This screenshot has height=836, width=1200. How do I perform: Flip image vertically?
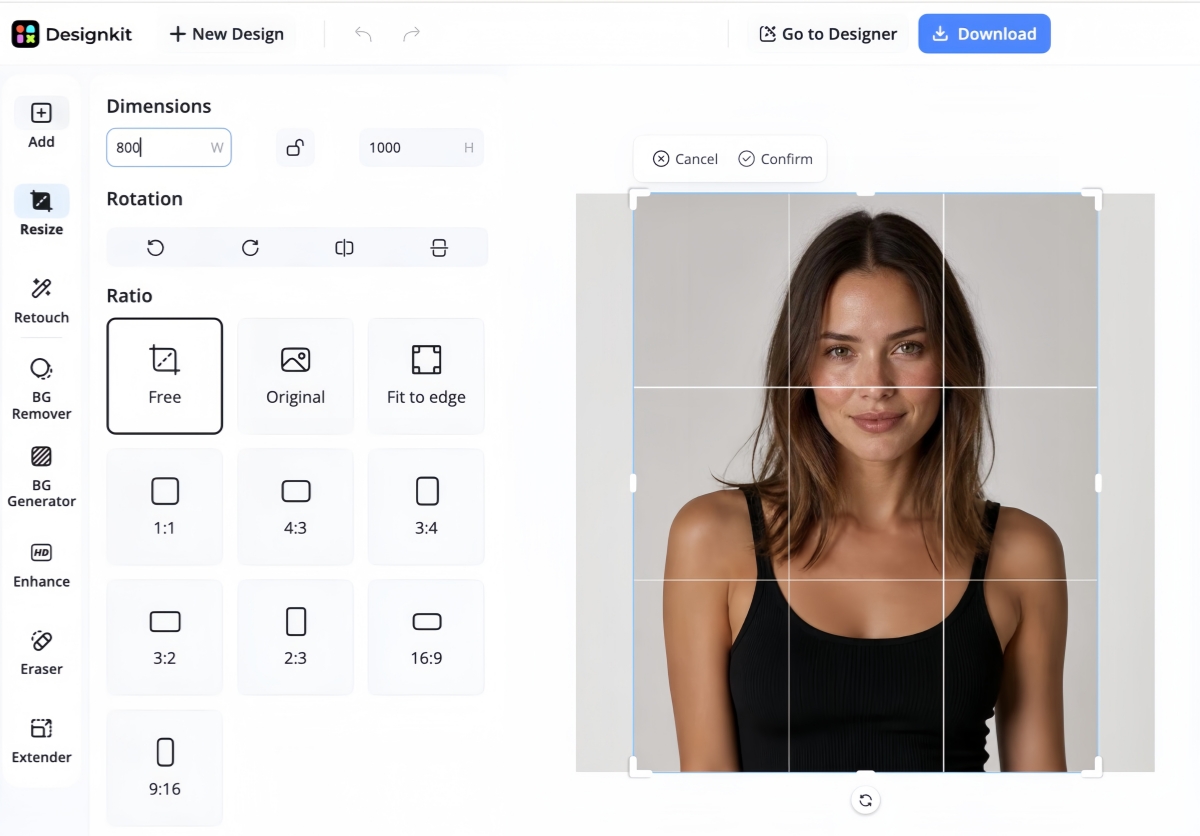pos(439,247)
